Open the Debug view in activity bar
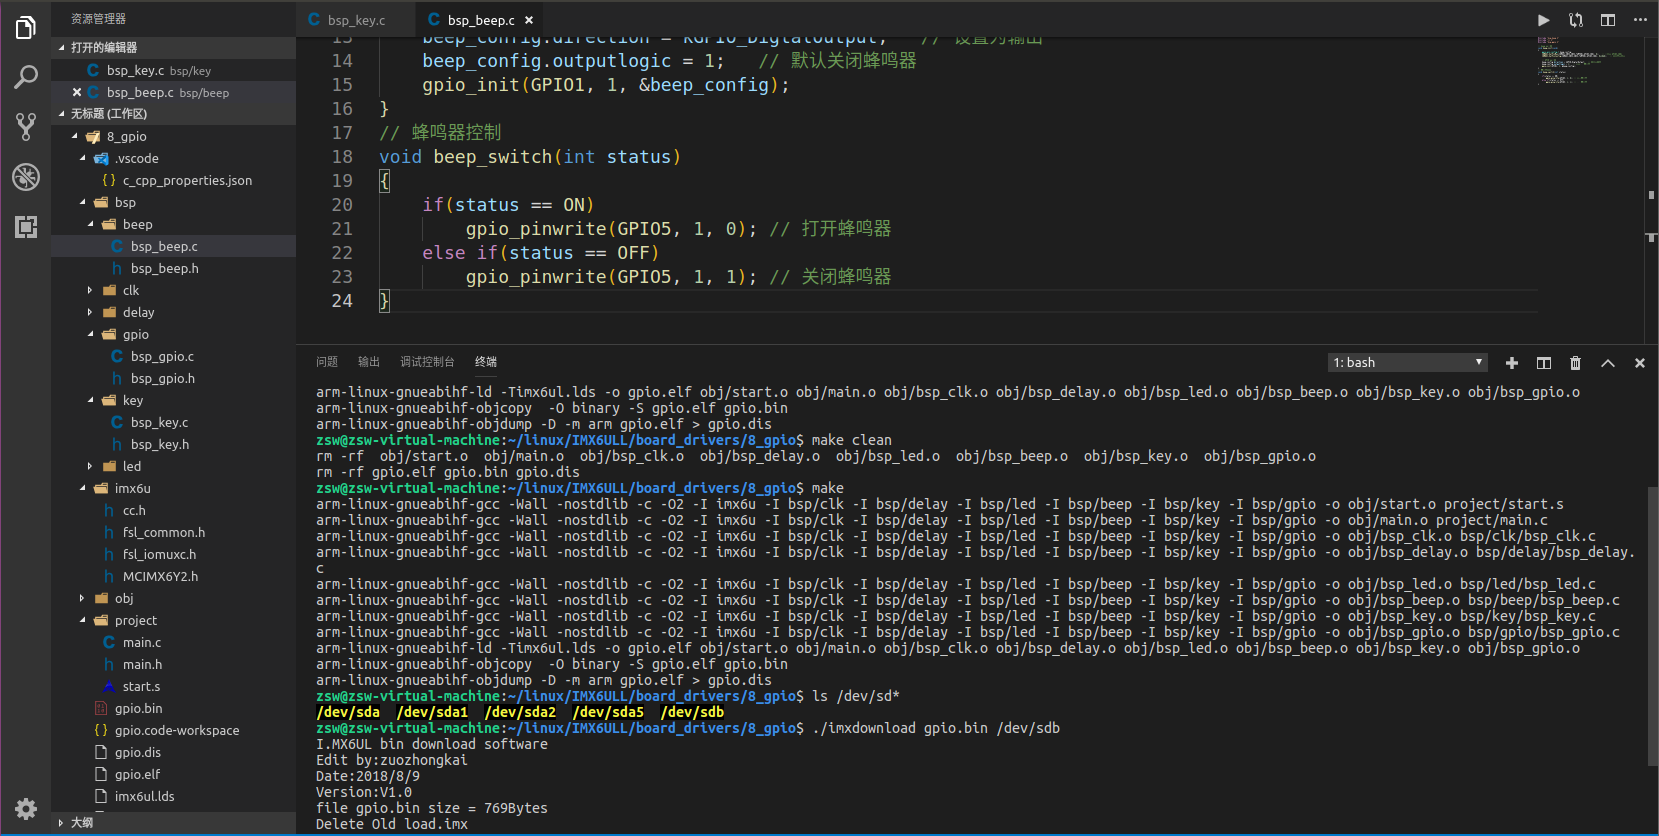The height and width of the screenshot is (836, 1659). point(26,177)
